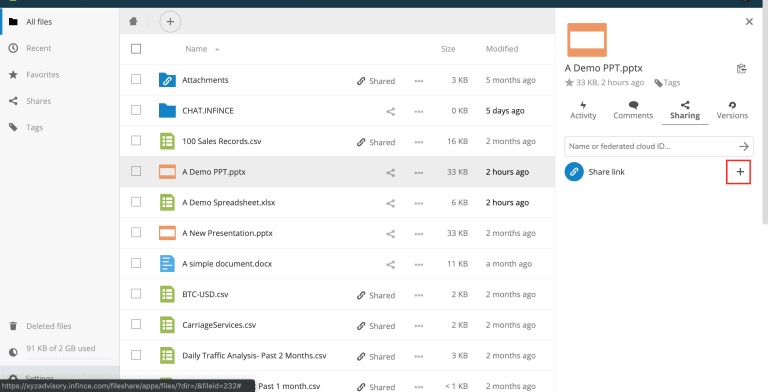
Task: Open more actions menu for CHAT.INFINCE
Action: click(419, 111)
